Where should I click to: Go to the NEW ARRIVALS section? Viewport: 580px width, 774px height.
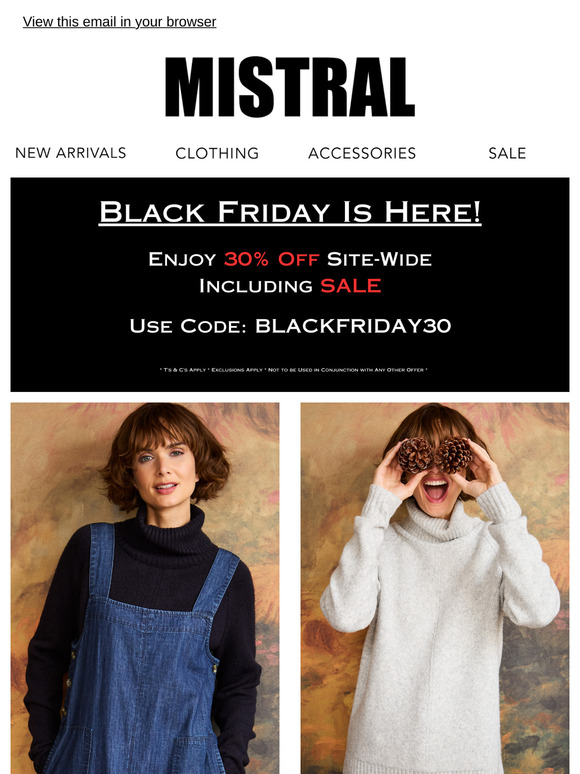click(71, 153)
